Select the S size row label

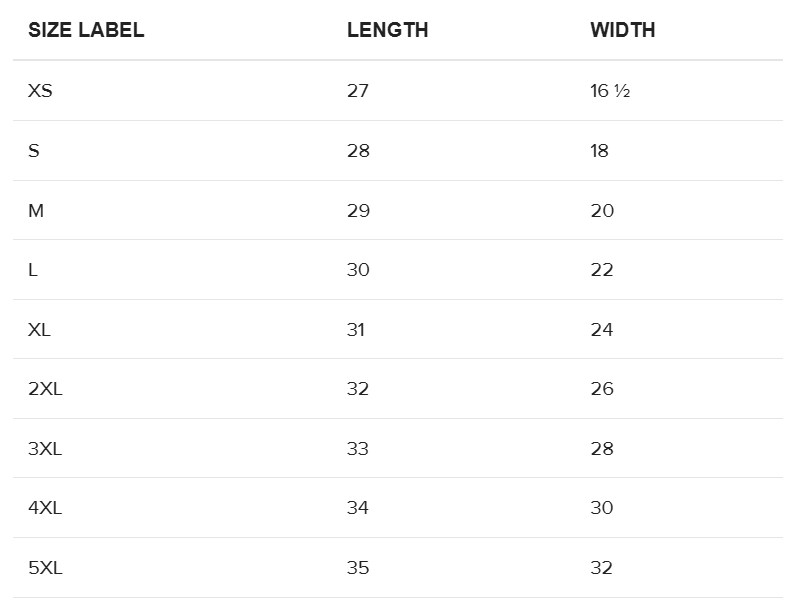pos(34,151)
